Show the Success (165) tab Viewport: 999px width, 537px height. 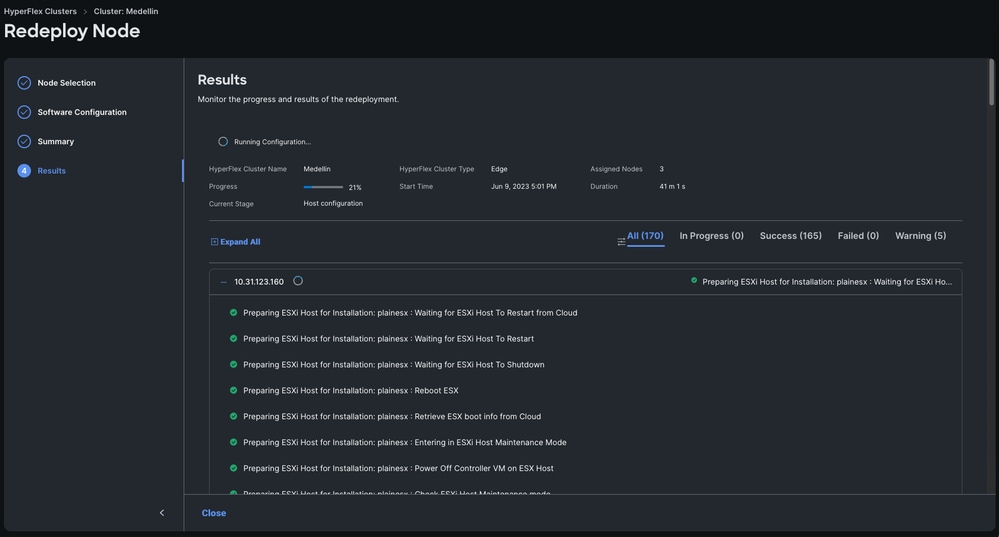[x=791, y=236]
